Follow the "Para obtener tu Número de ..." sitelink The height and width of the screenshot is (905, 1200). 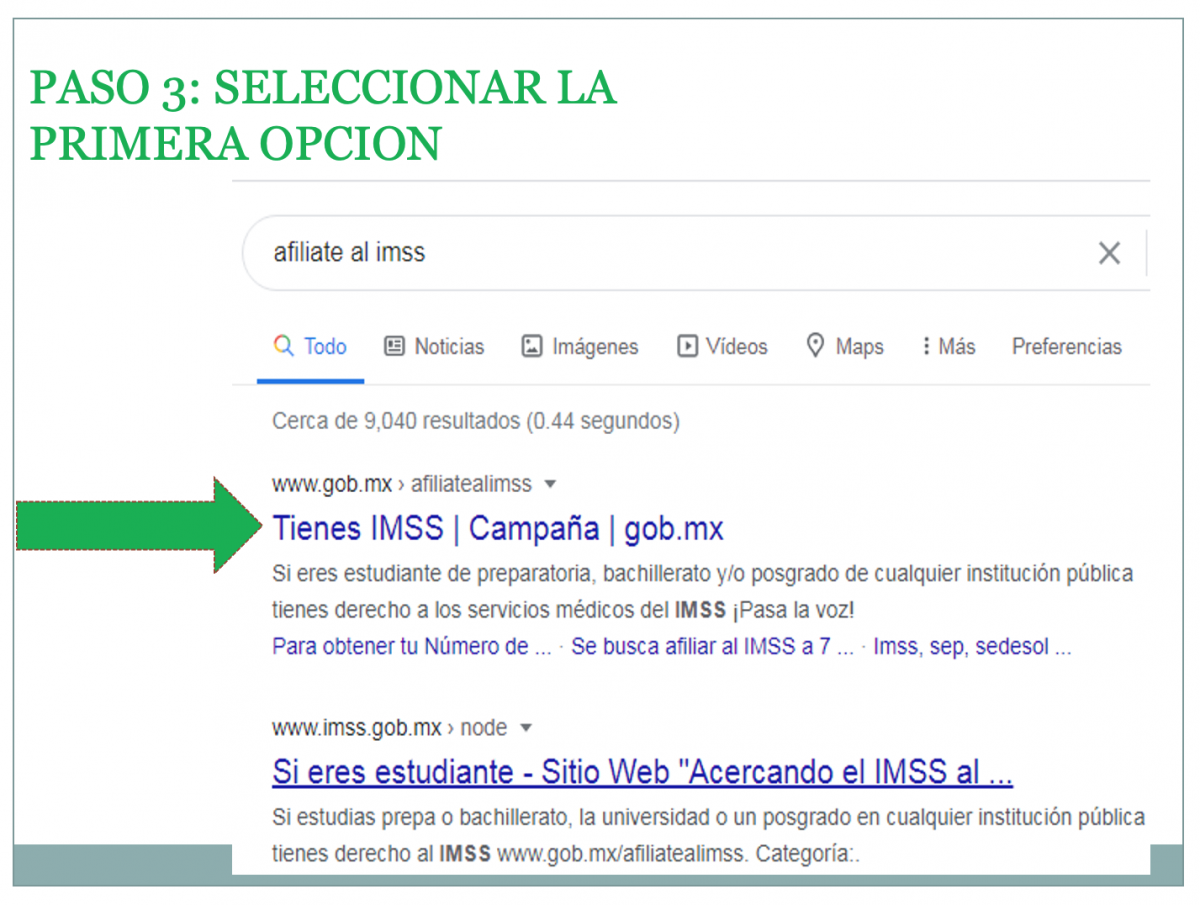pos(411,647)
